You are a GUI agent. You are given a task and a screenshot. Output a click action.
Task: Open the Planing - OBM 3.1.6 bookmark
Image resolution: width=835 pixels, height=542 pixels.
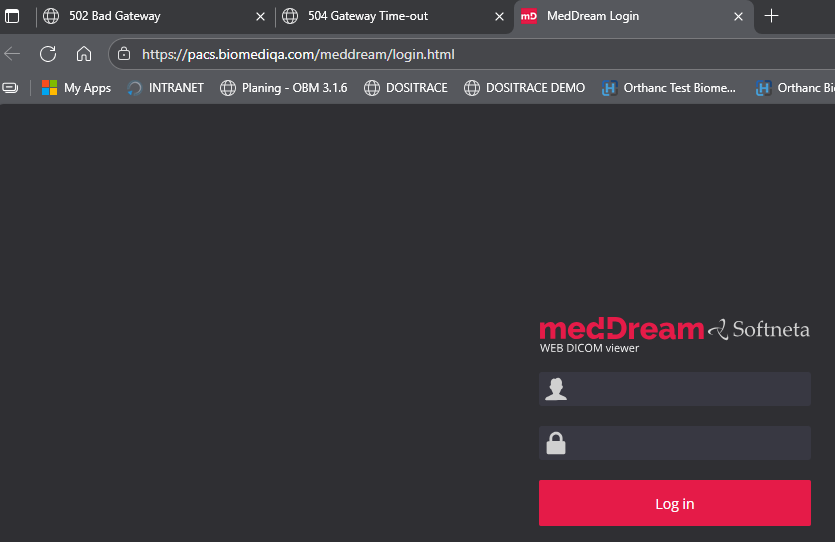pos(284,88)
